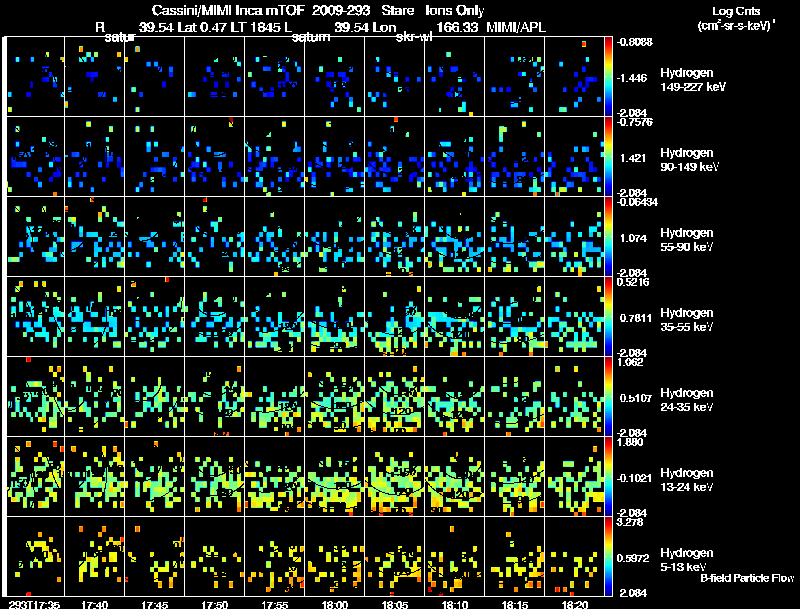Click the 18:00 time axis marker

(335, 604)
